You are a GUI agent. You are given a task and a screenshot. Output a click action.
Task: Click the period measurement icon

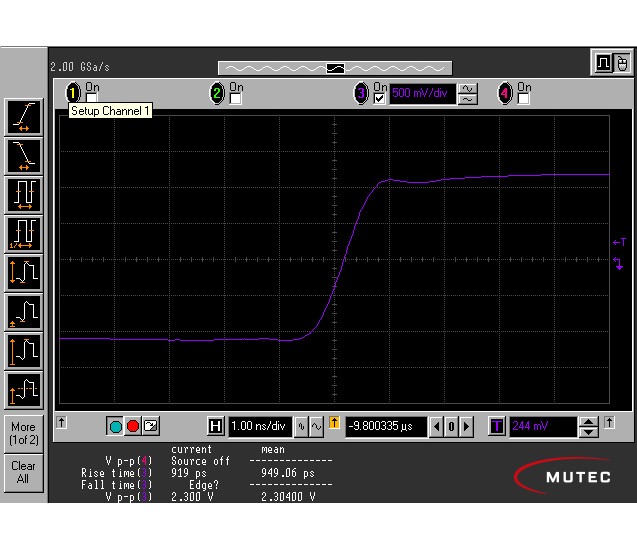23,194
